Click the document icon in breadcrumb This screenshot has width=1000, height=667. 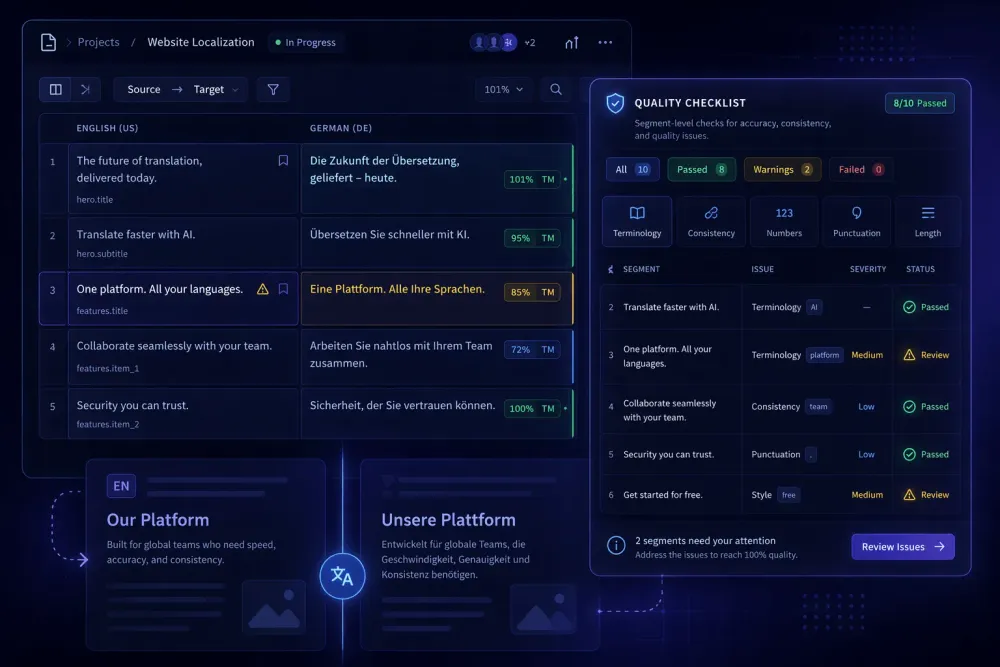[x=48, y=42]
